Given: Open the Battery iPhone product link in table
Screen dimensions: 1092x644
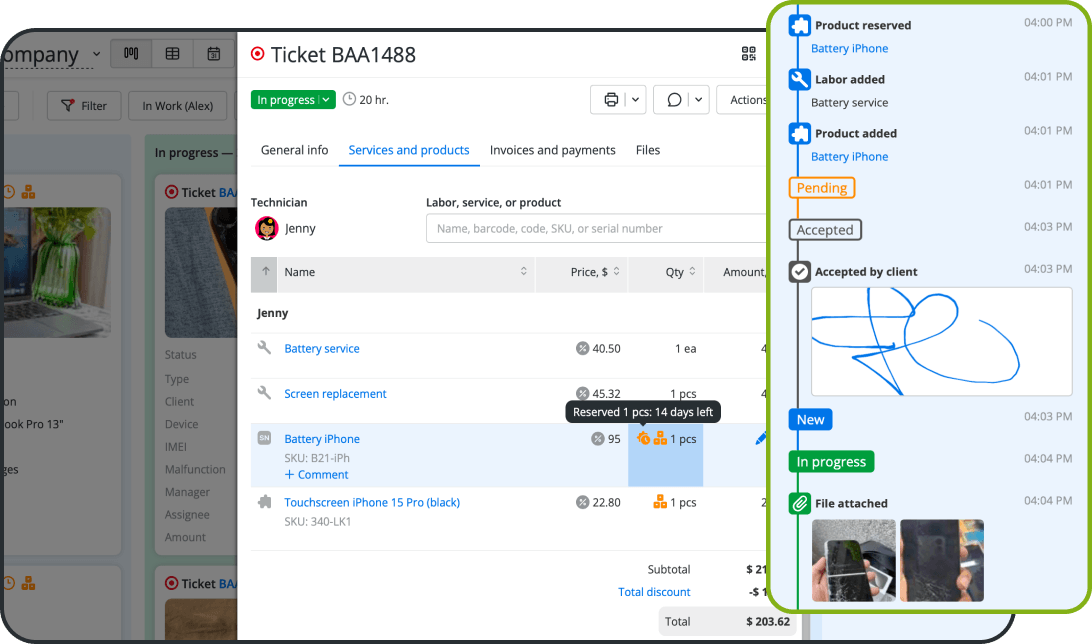Looking at the screenshot, I should click(x=322, y=439).
